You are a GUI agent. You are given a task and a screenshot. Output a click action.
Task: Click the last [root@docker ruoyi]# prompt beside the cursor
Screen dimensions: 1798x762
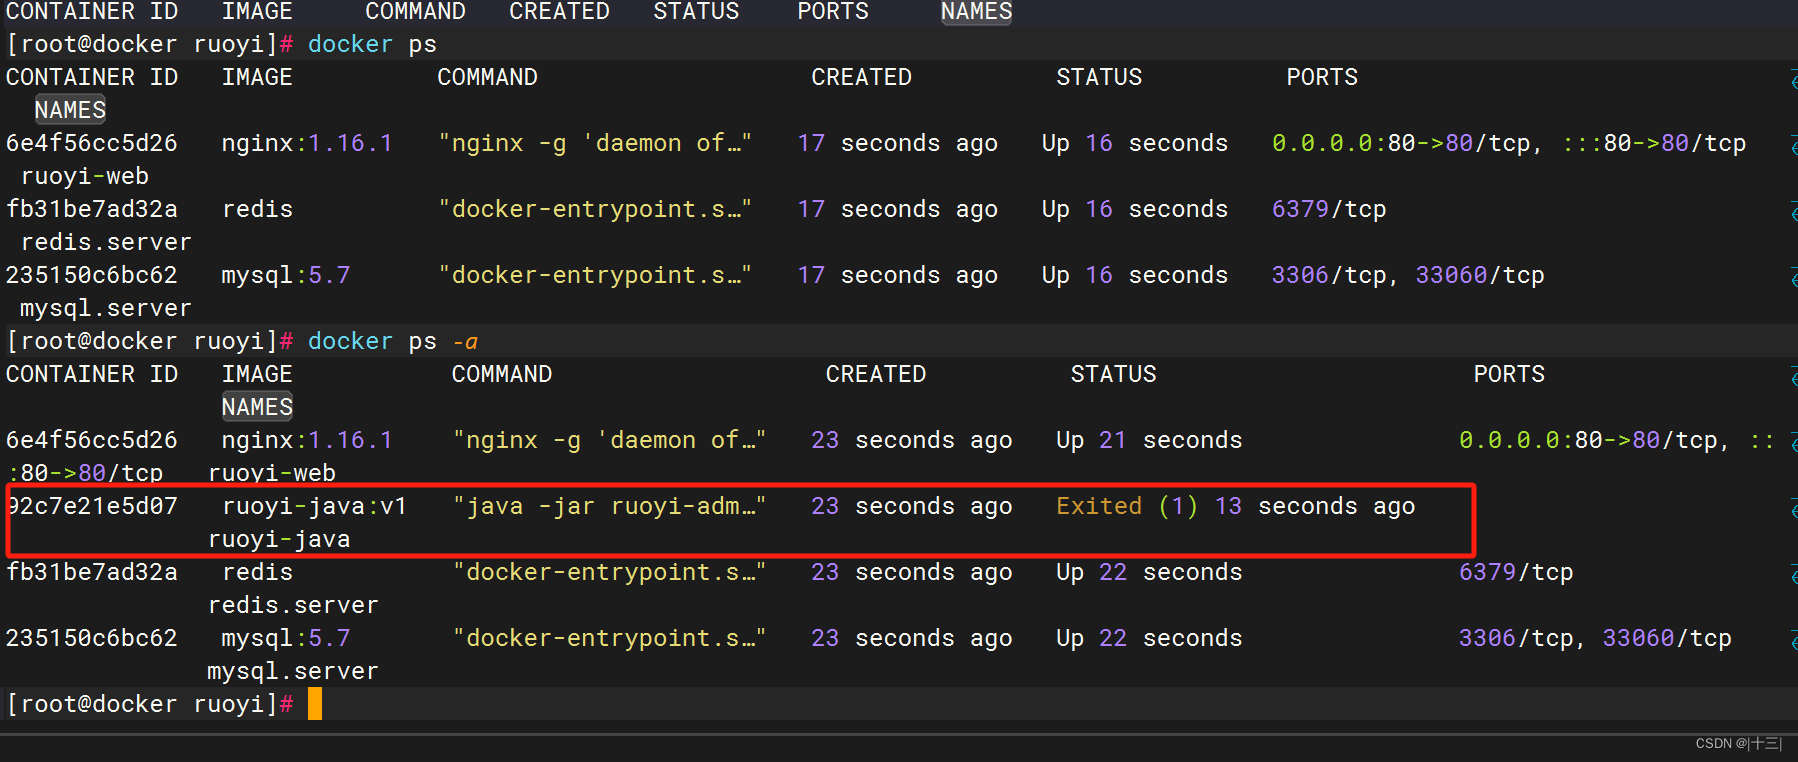coord(150,704)
